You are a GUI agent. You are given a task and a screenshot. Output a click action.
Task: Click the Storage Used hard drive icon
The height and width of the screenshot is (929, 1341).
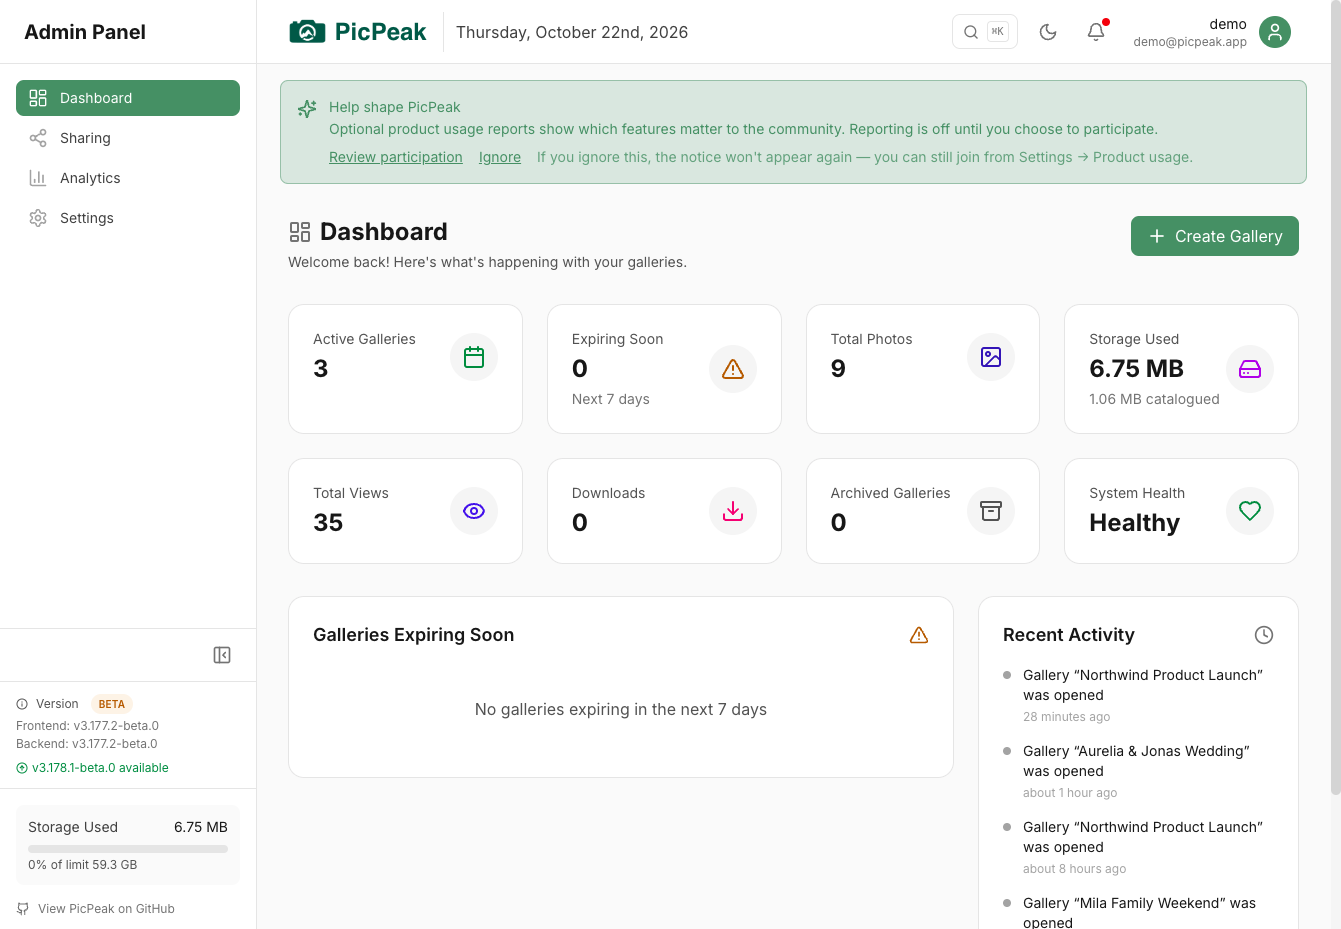(x=1250, y=369)
